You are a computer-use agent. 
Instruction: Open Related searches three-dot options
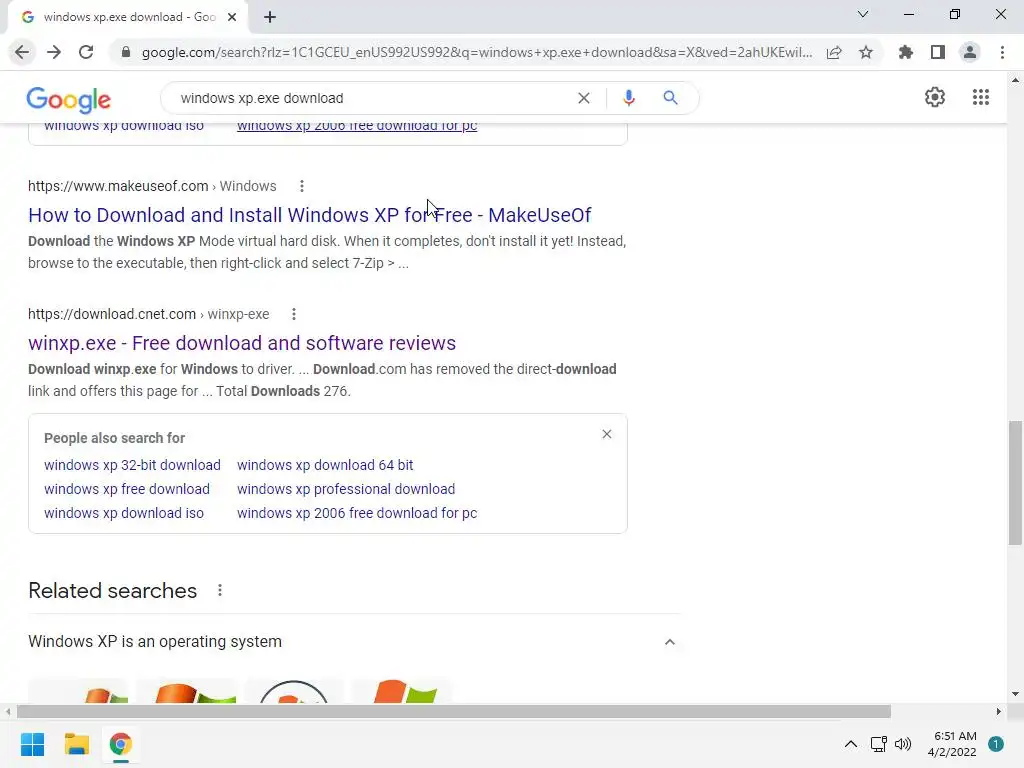click(x=220, y=590)
